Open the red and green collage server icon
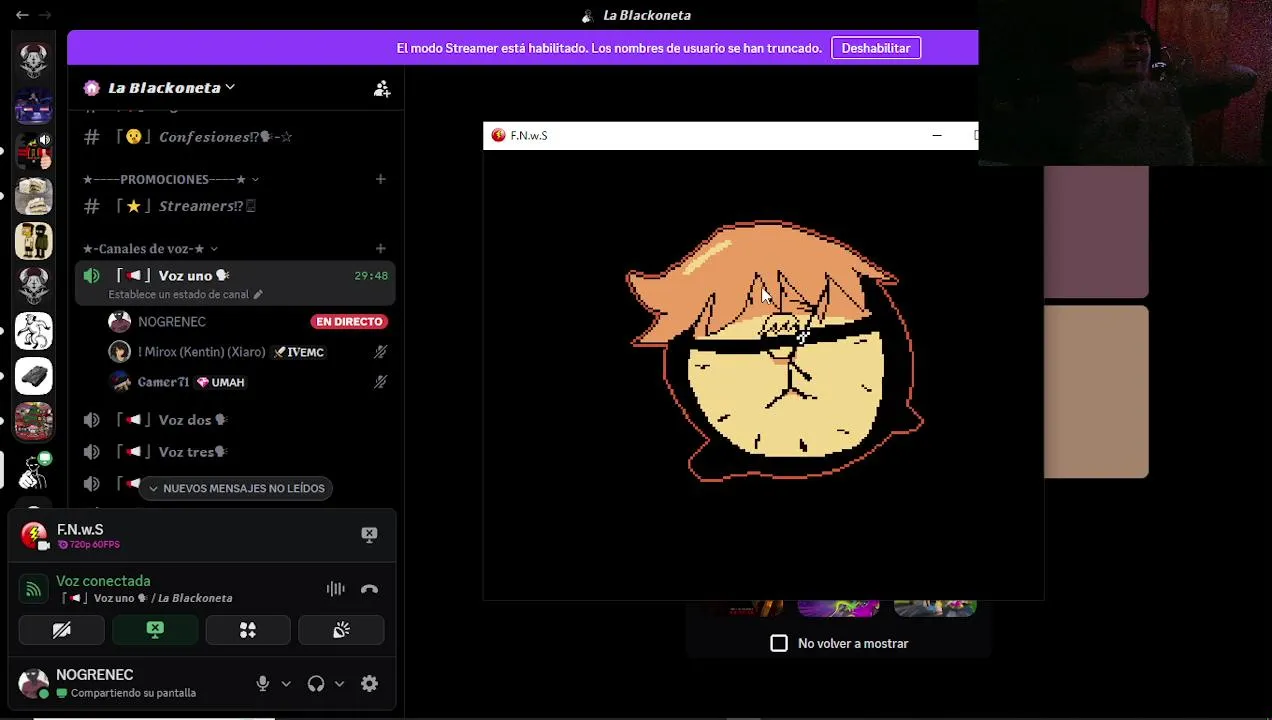 tap(34, 421)
